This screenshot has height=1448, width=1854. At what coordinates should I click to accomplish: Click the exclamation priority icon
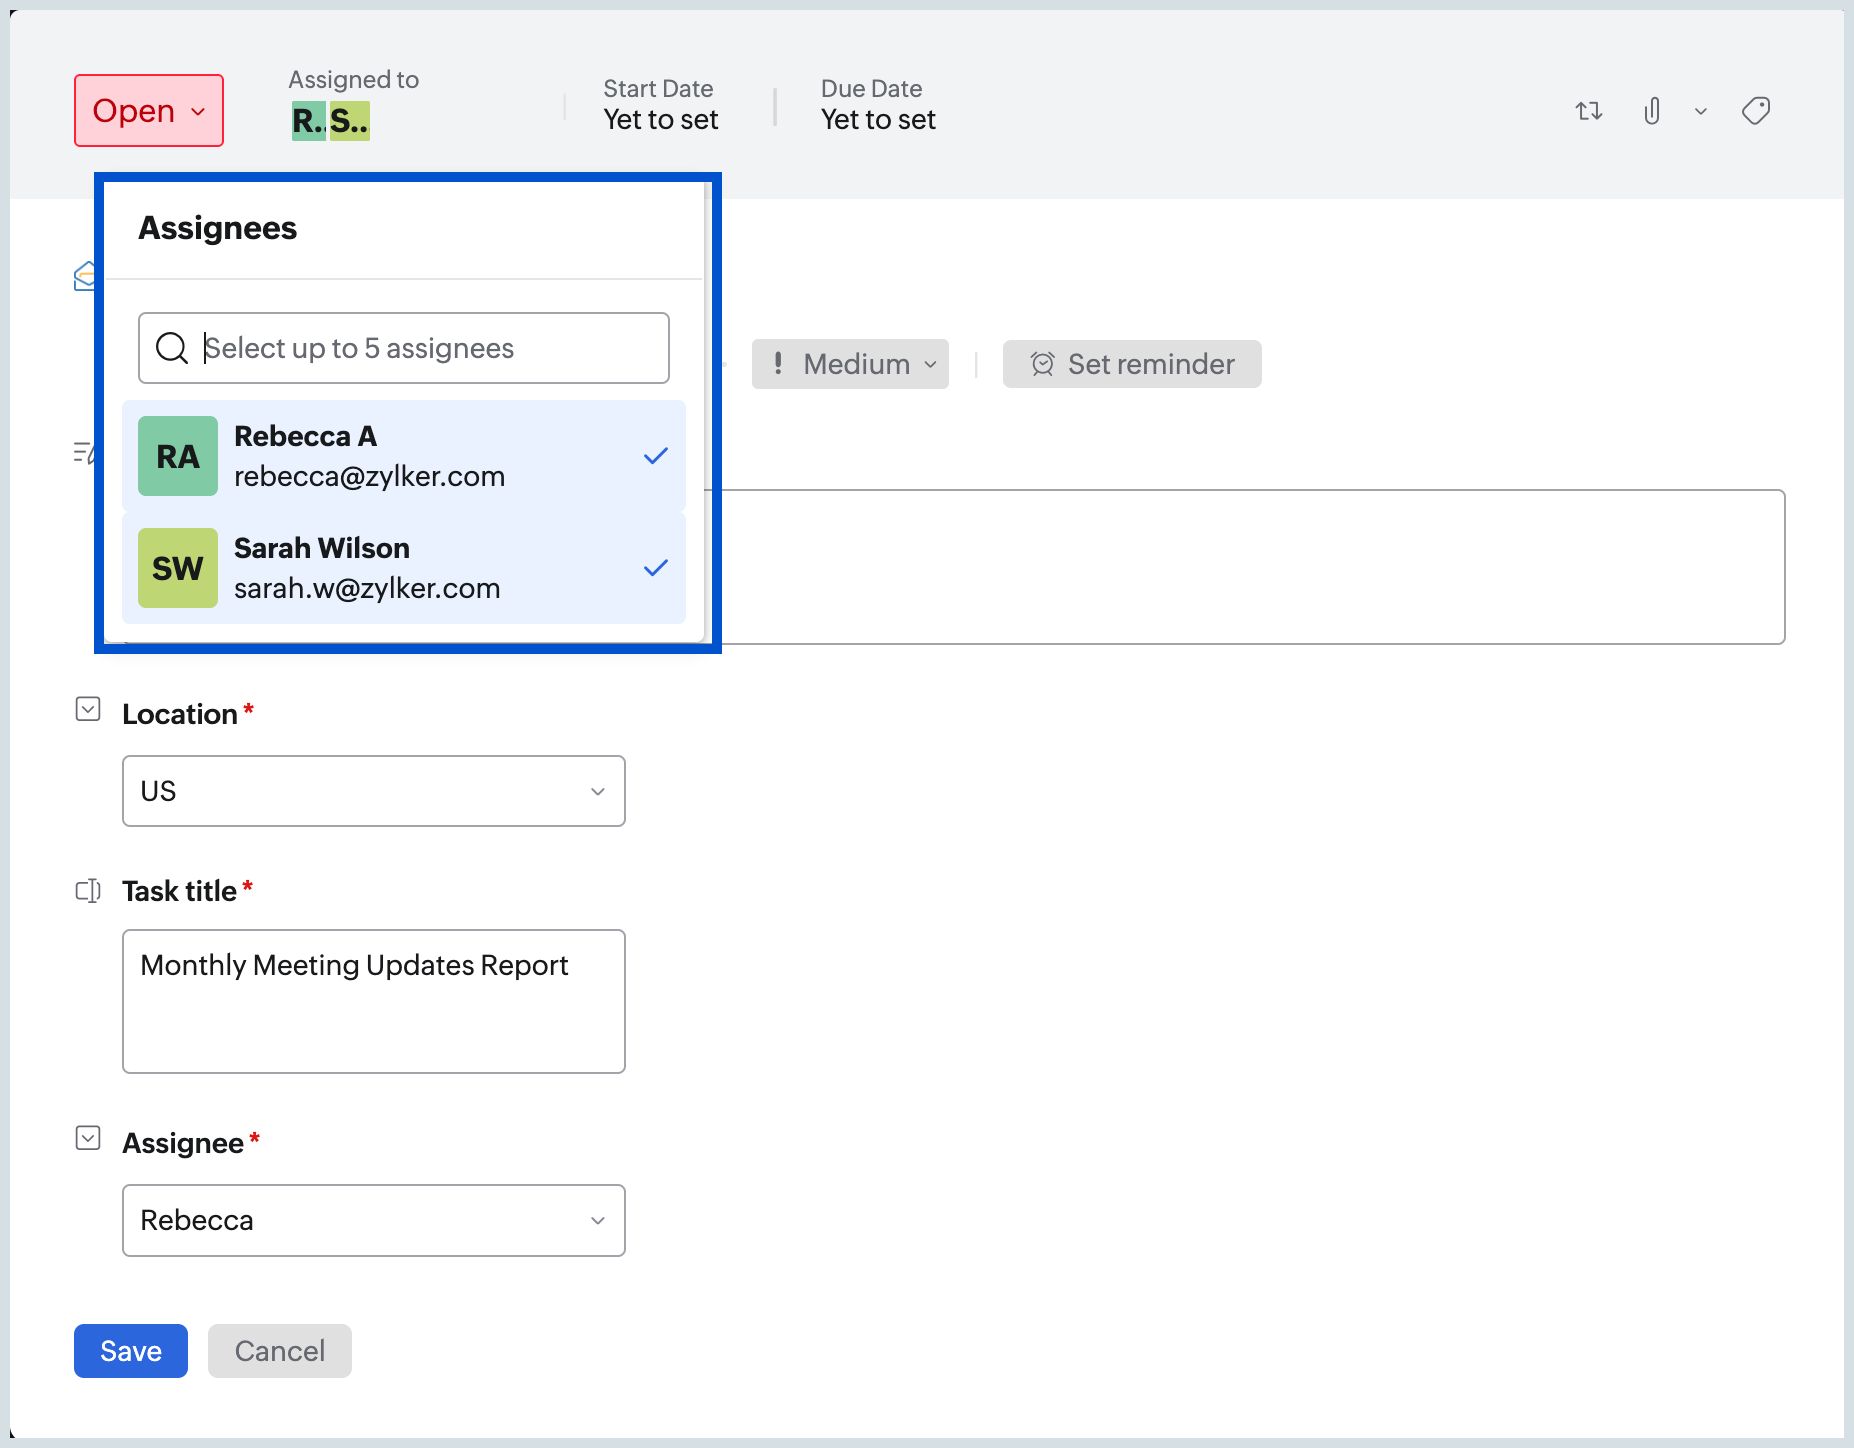click(x=778, y=363)
